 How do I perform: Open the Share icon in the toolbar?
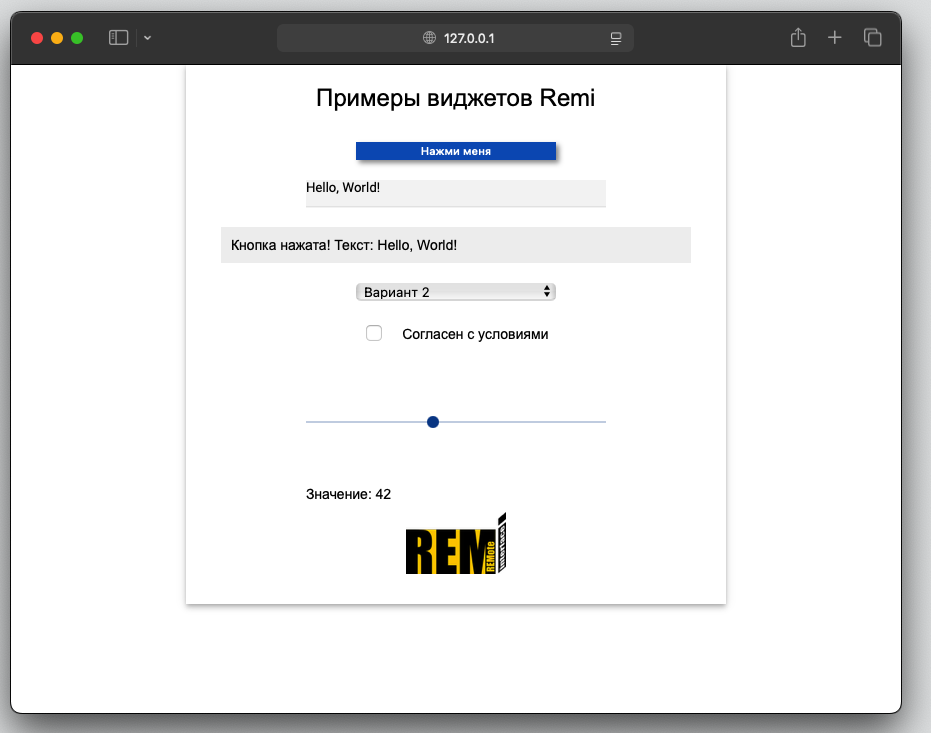point(798,37)
